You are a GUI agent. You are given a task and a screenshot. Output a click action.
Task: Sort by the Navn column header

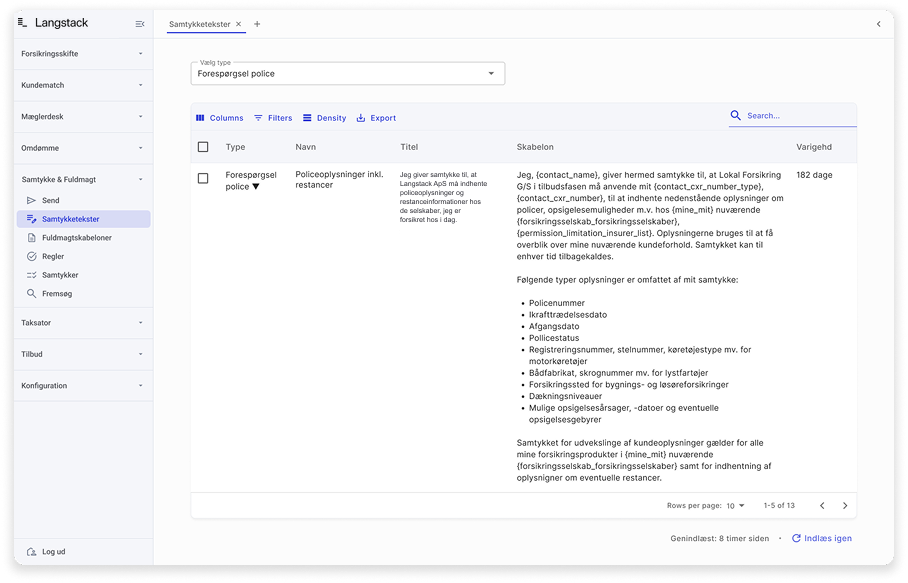coord(306,147)
